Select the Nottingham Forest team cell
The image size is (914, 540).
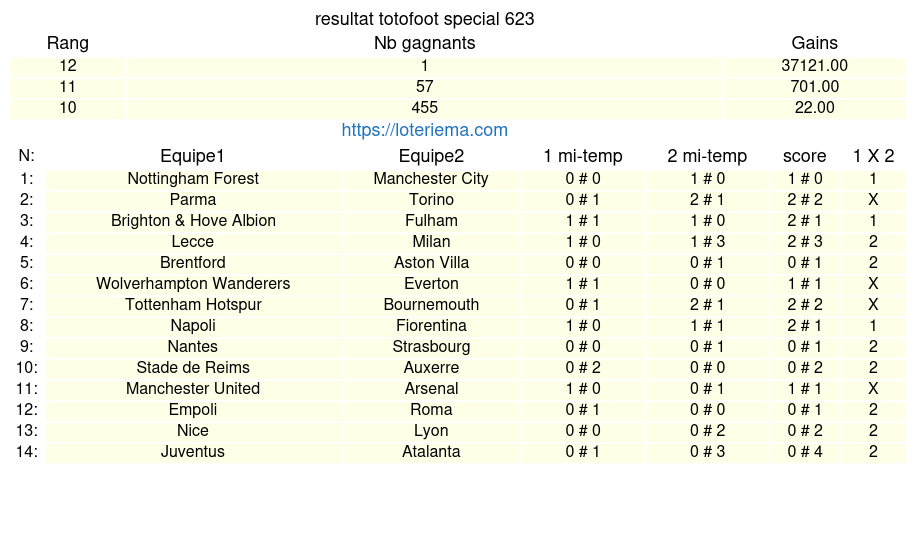[192, 179]
